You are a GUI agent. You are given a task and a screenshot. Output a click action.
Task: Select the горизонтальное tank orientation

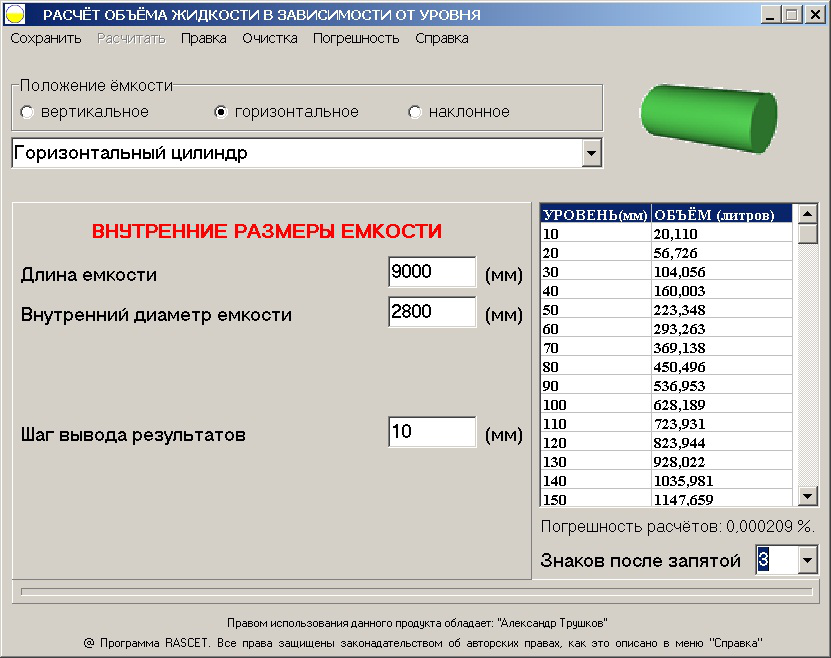(x=219, y=112)
